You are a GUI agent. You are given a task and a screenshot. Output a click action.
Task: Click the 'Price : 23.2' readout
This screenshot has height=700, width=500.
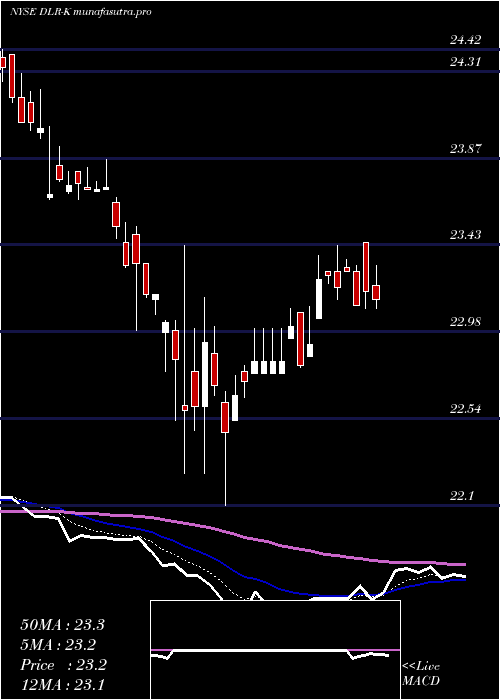pos(63,665)
